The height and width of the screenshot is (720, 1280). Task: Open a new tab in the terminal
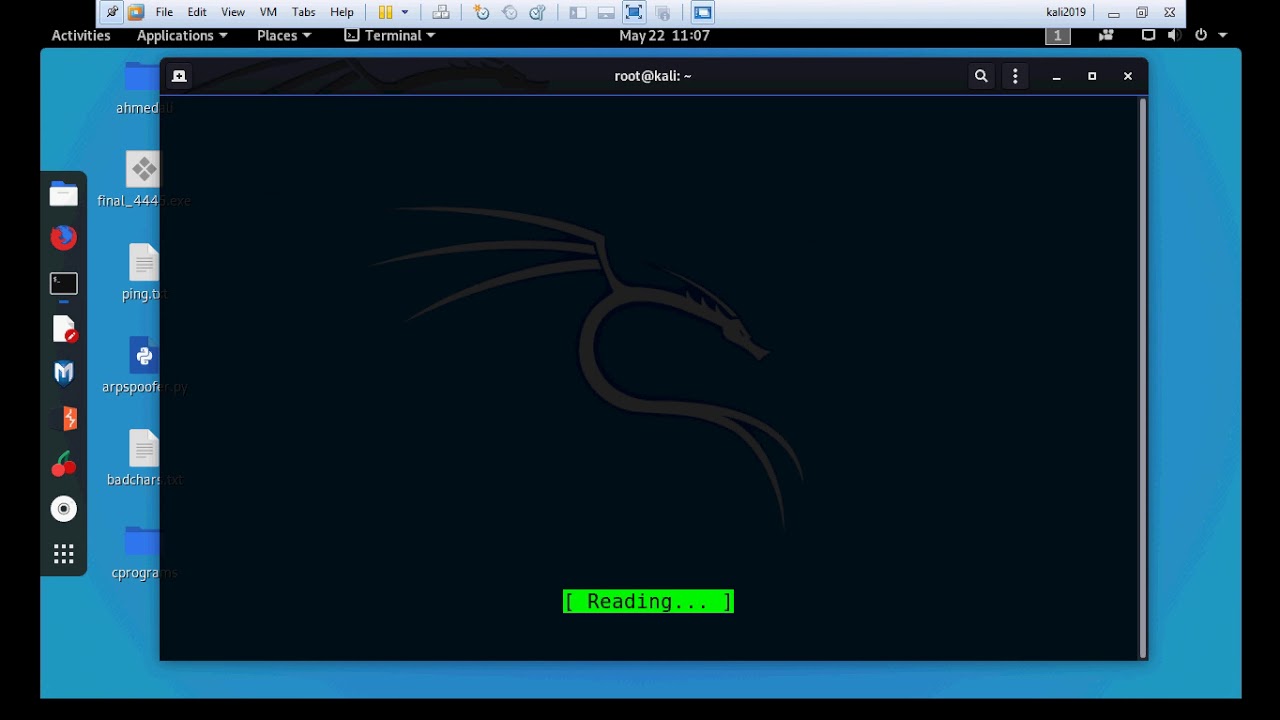click(x=179, y=76)
